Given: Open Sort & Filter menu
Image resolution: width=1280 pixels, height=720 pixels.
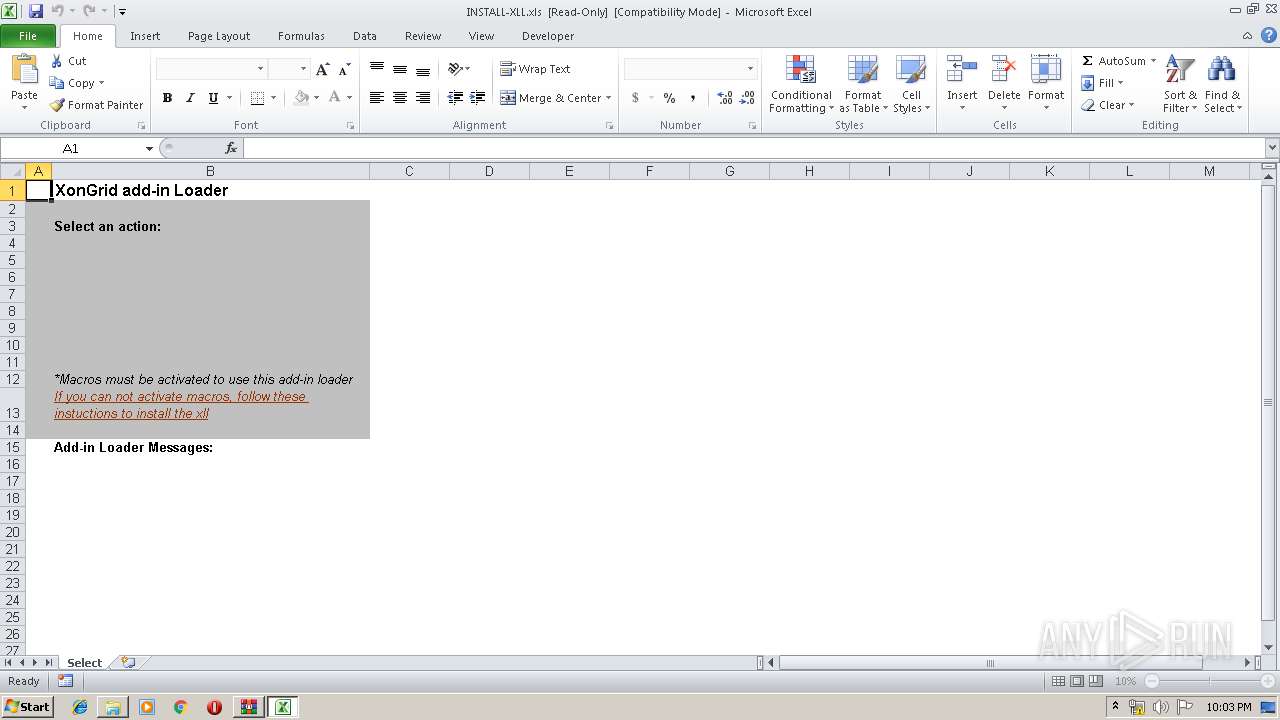Looking at the screenshot, I should pyautogui.click(x=1180, y=85).
